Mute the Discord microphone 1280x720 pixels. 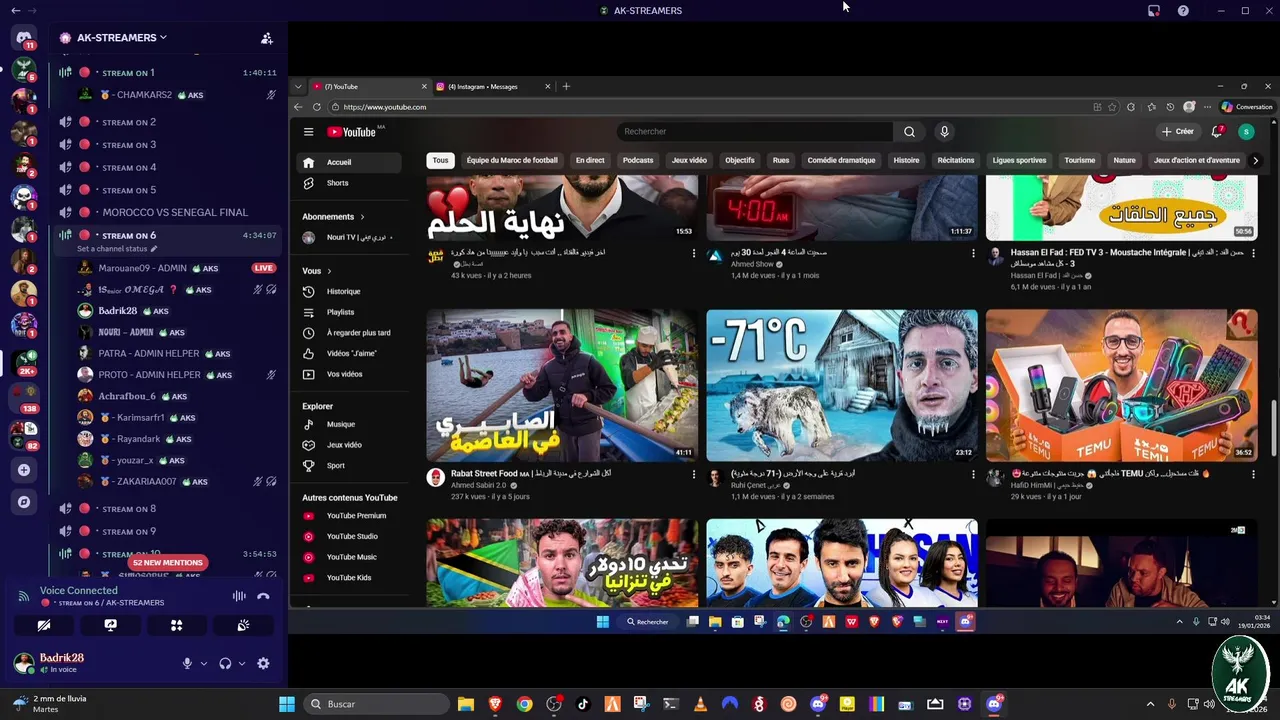point(187,663)
